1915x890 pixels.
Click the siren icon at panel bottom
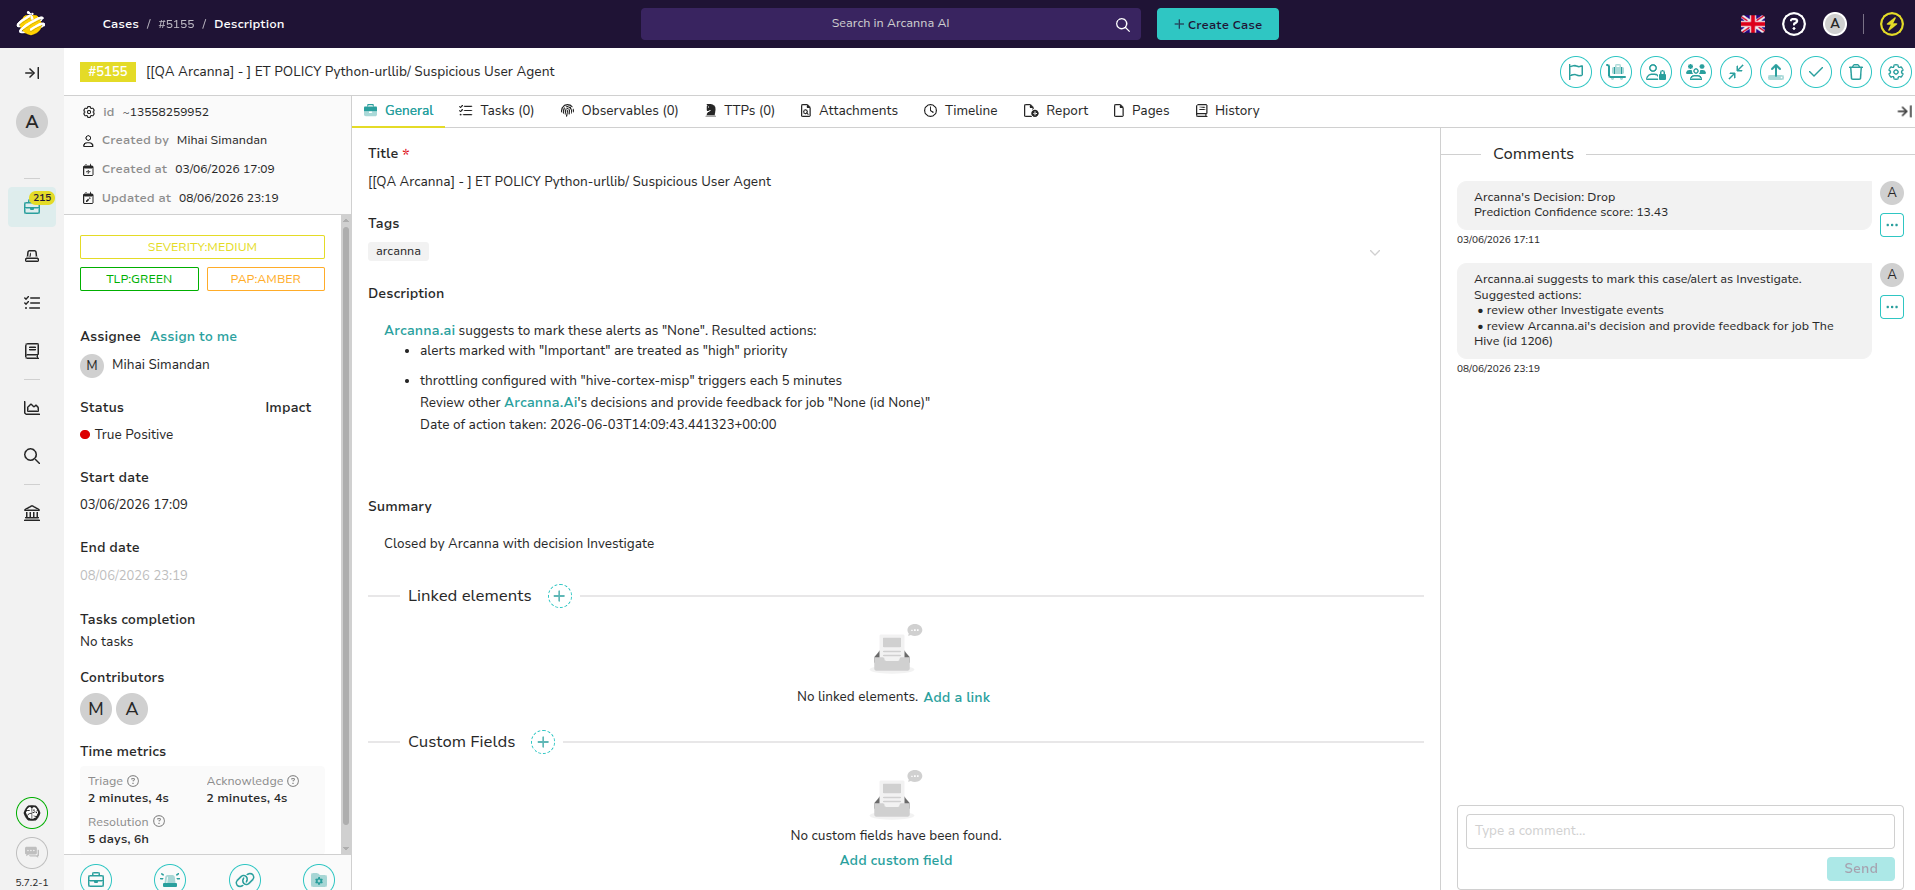[170, 879]
